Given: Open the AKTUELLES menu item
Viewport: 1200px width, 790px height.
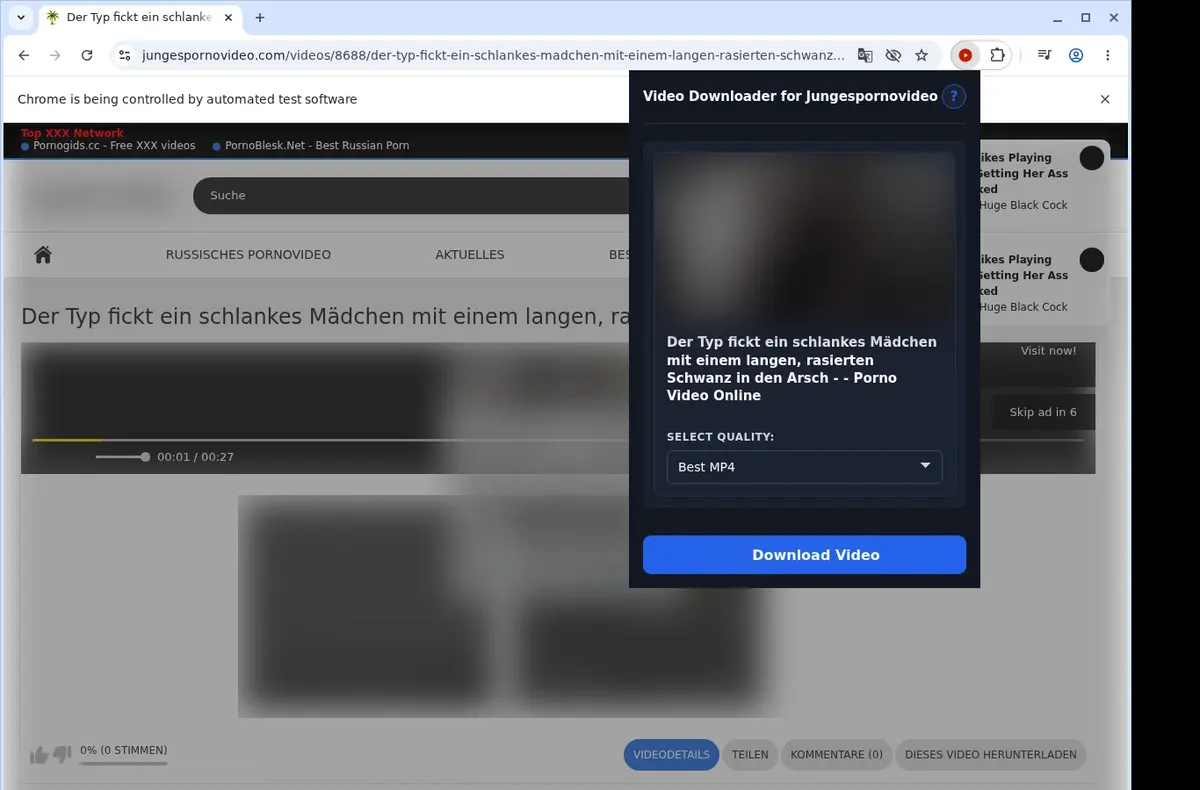Looking at the screenshot, I should [470, 255].
